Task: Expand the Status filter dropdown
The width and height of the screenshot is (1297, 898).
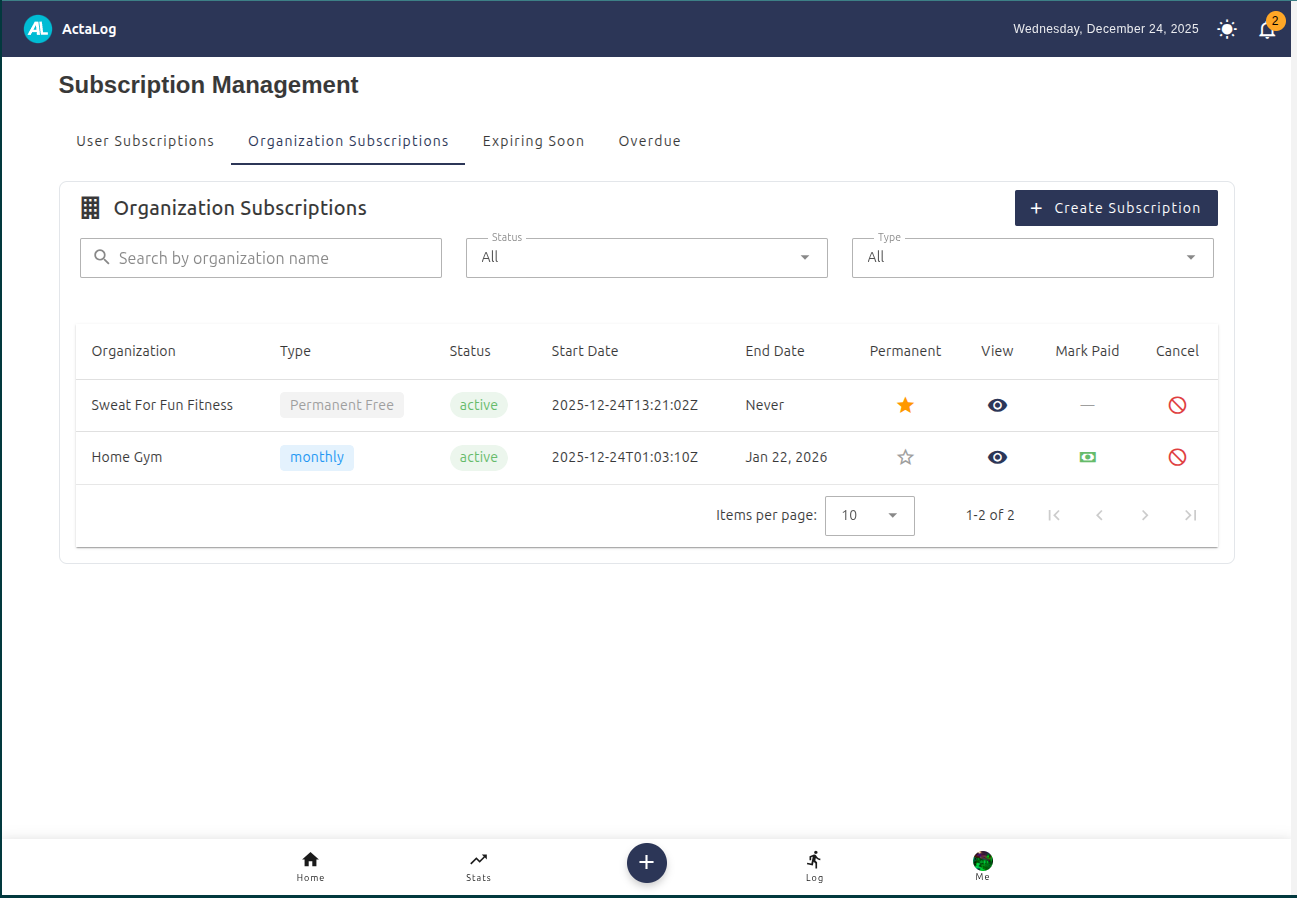Action: point(646,258)
